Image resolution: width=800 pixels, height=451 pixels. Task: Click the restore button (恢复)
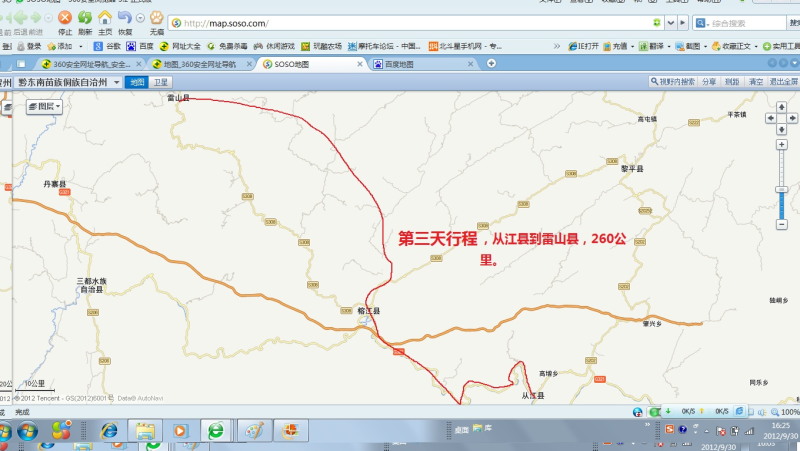click(x=125, y=19)
